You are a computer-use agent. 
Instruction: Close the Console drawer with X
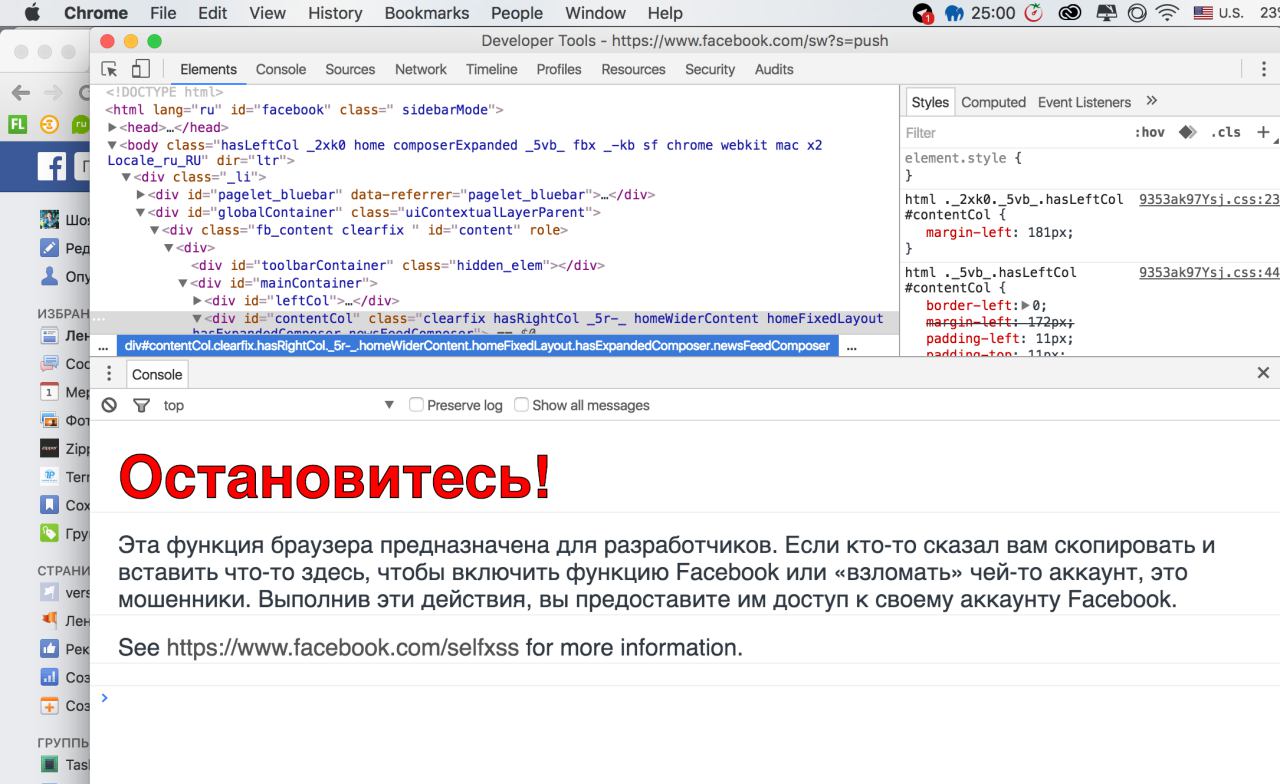pyautogui.click(x=1262, y=373)
